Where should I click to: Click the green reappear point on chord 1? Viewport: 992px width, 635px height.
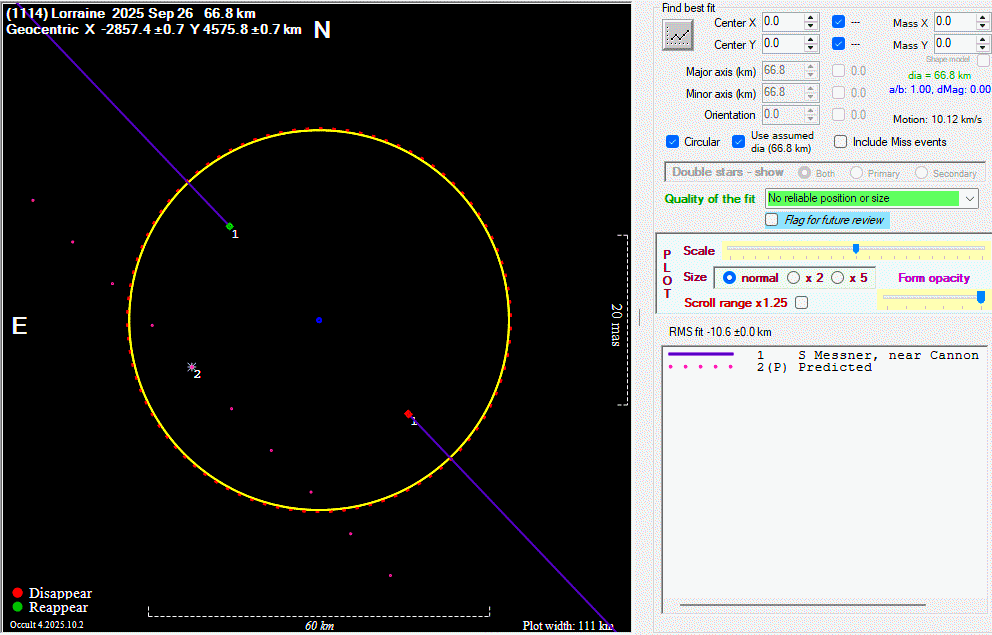tap(229, 226)
